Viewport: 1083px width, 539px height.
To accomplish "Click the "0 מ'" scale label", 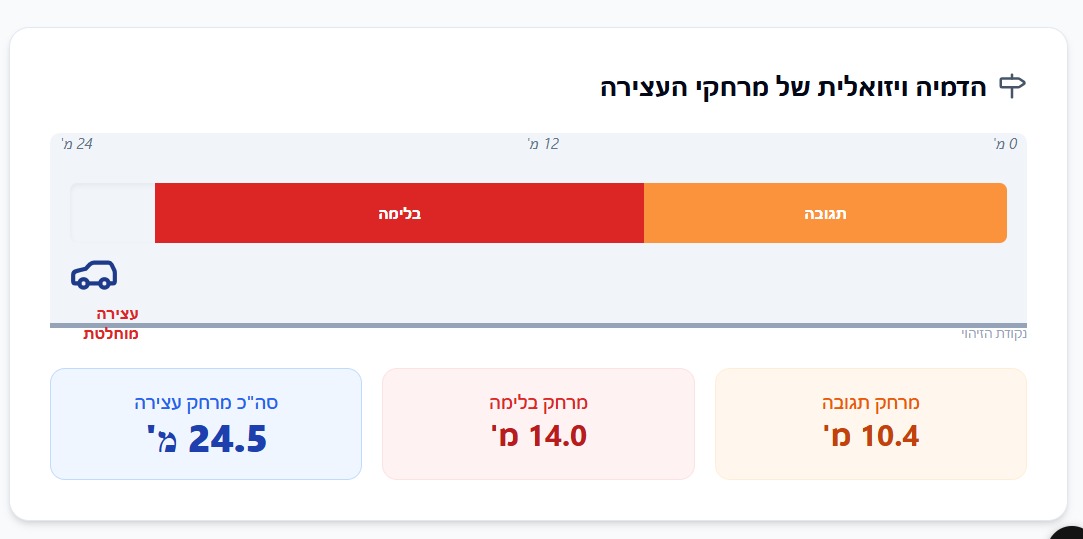I will (1005, 144).
